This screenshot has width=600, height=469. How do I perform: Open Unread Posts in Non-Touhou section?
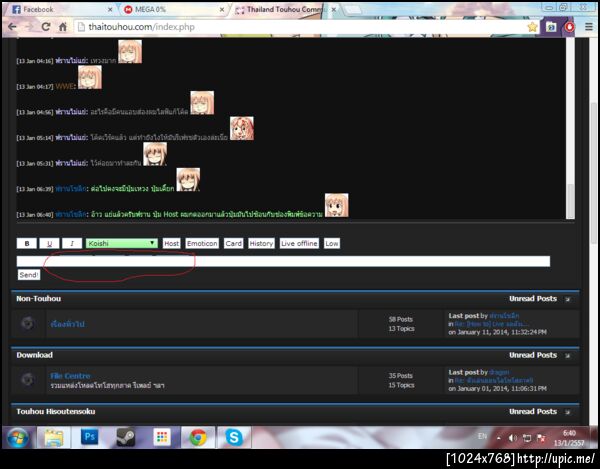point(533,298)
